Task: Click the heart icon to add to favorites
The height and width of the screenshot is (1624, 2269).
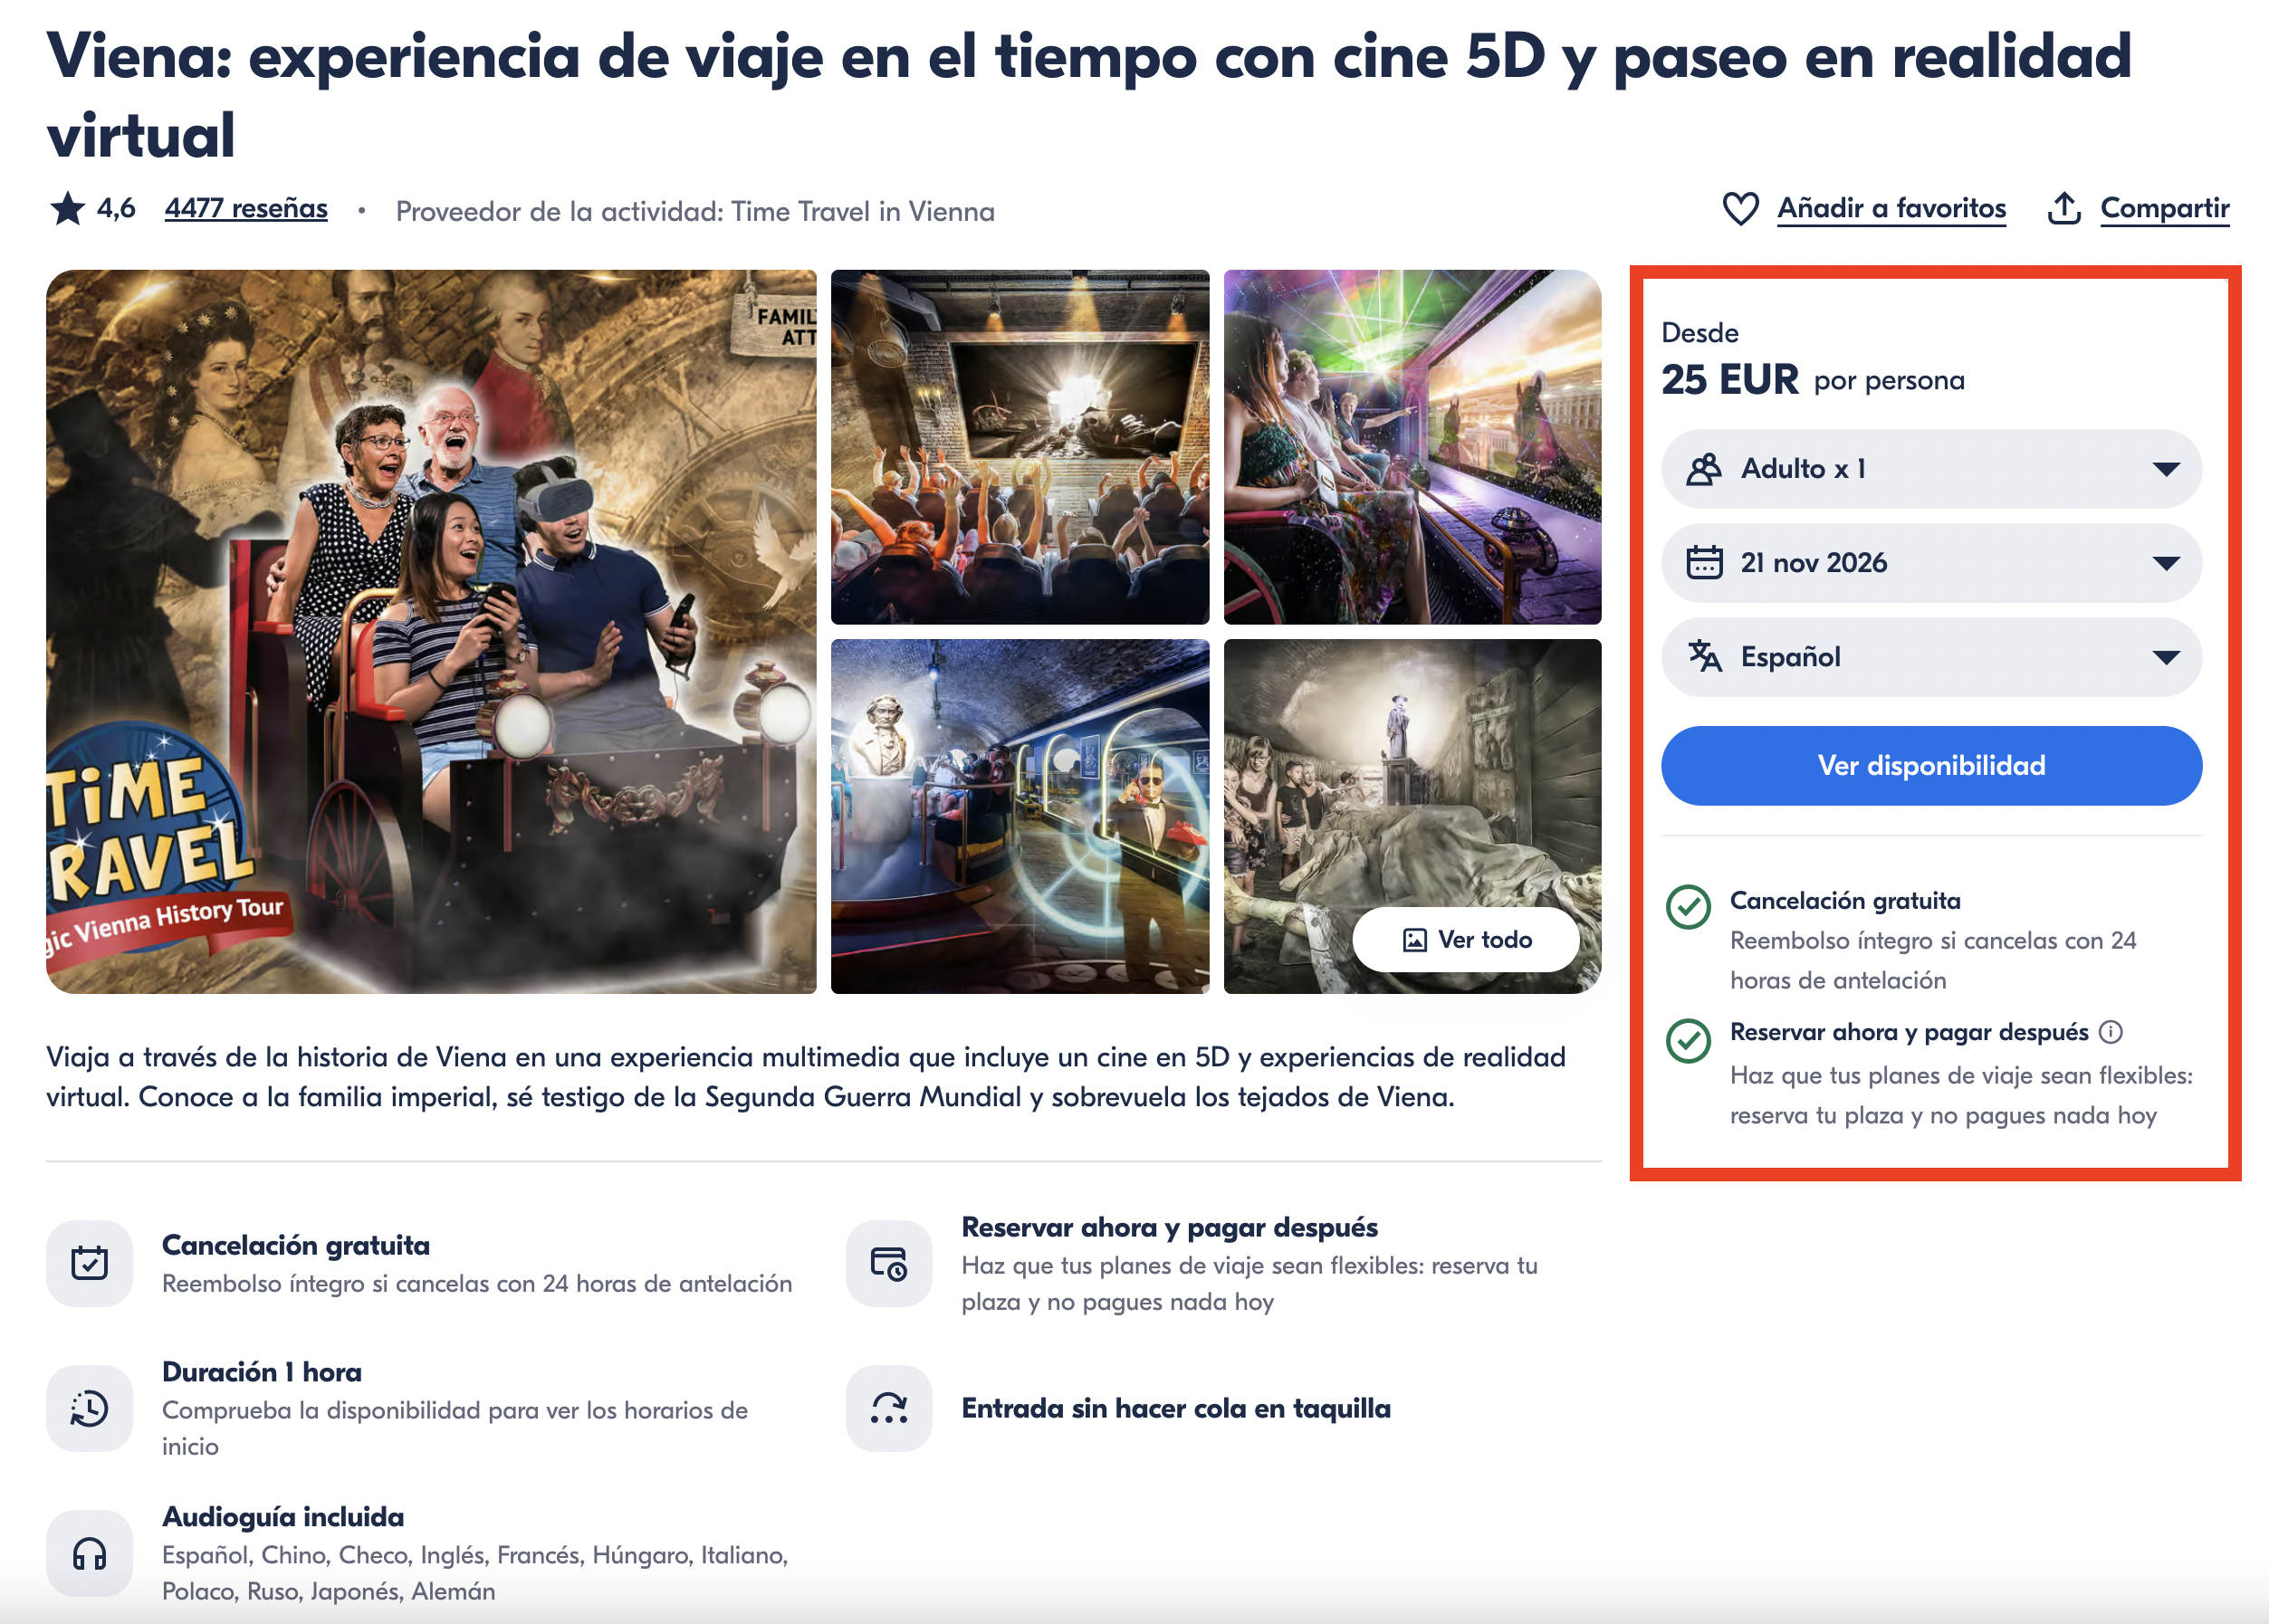Action: point(1740,208)
